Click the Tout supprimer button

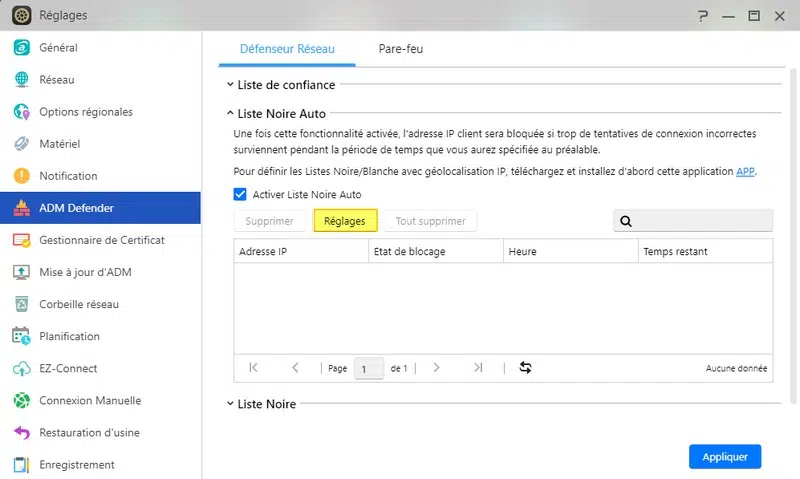point(431,221)
